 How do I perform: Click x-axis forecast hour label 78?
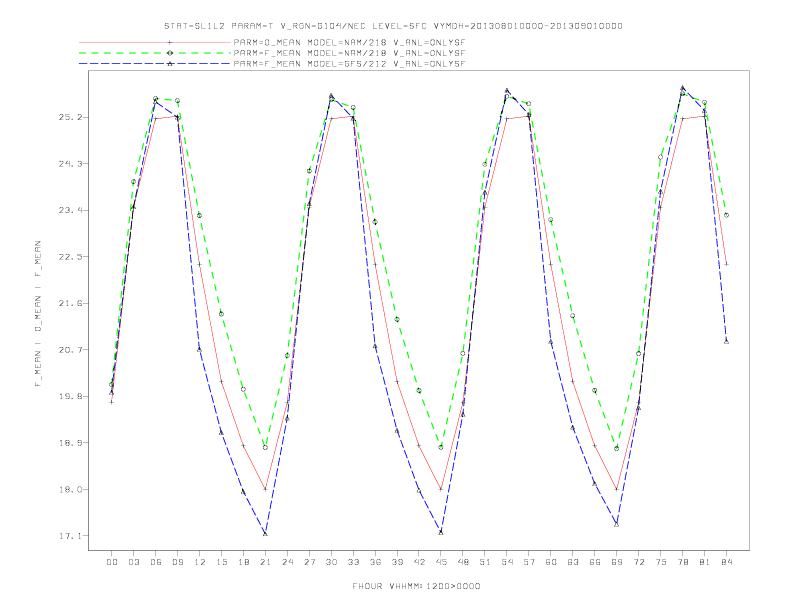(683, 562)
